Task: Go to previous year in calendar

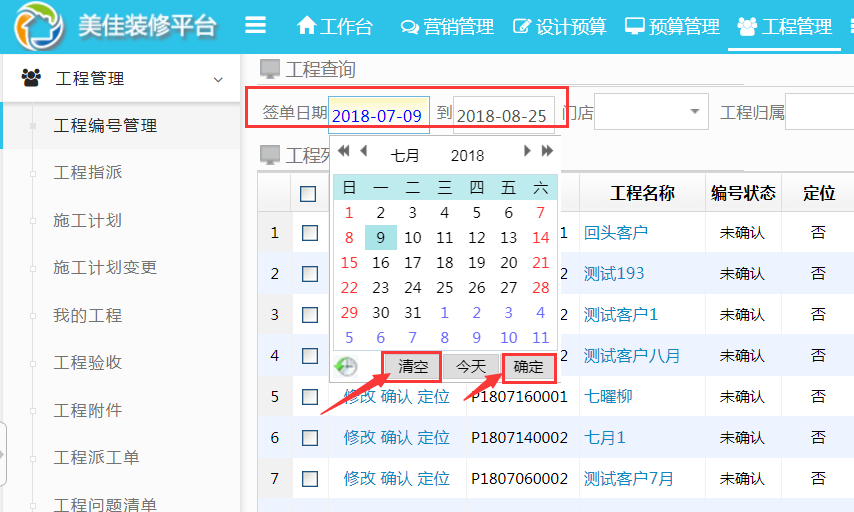Action: click(343, 151)
